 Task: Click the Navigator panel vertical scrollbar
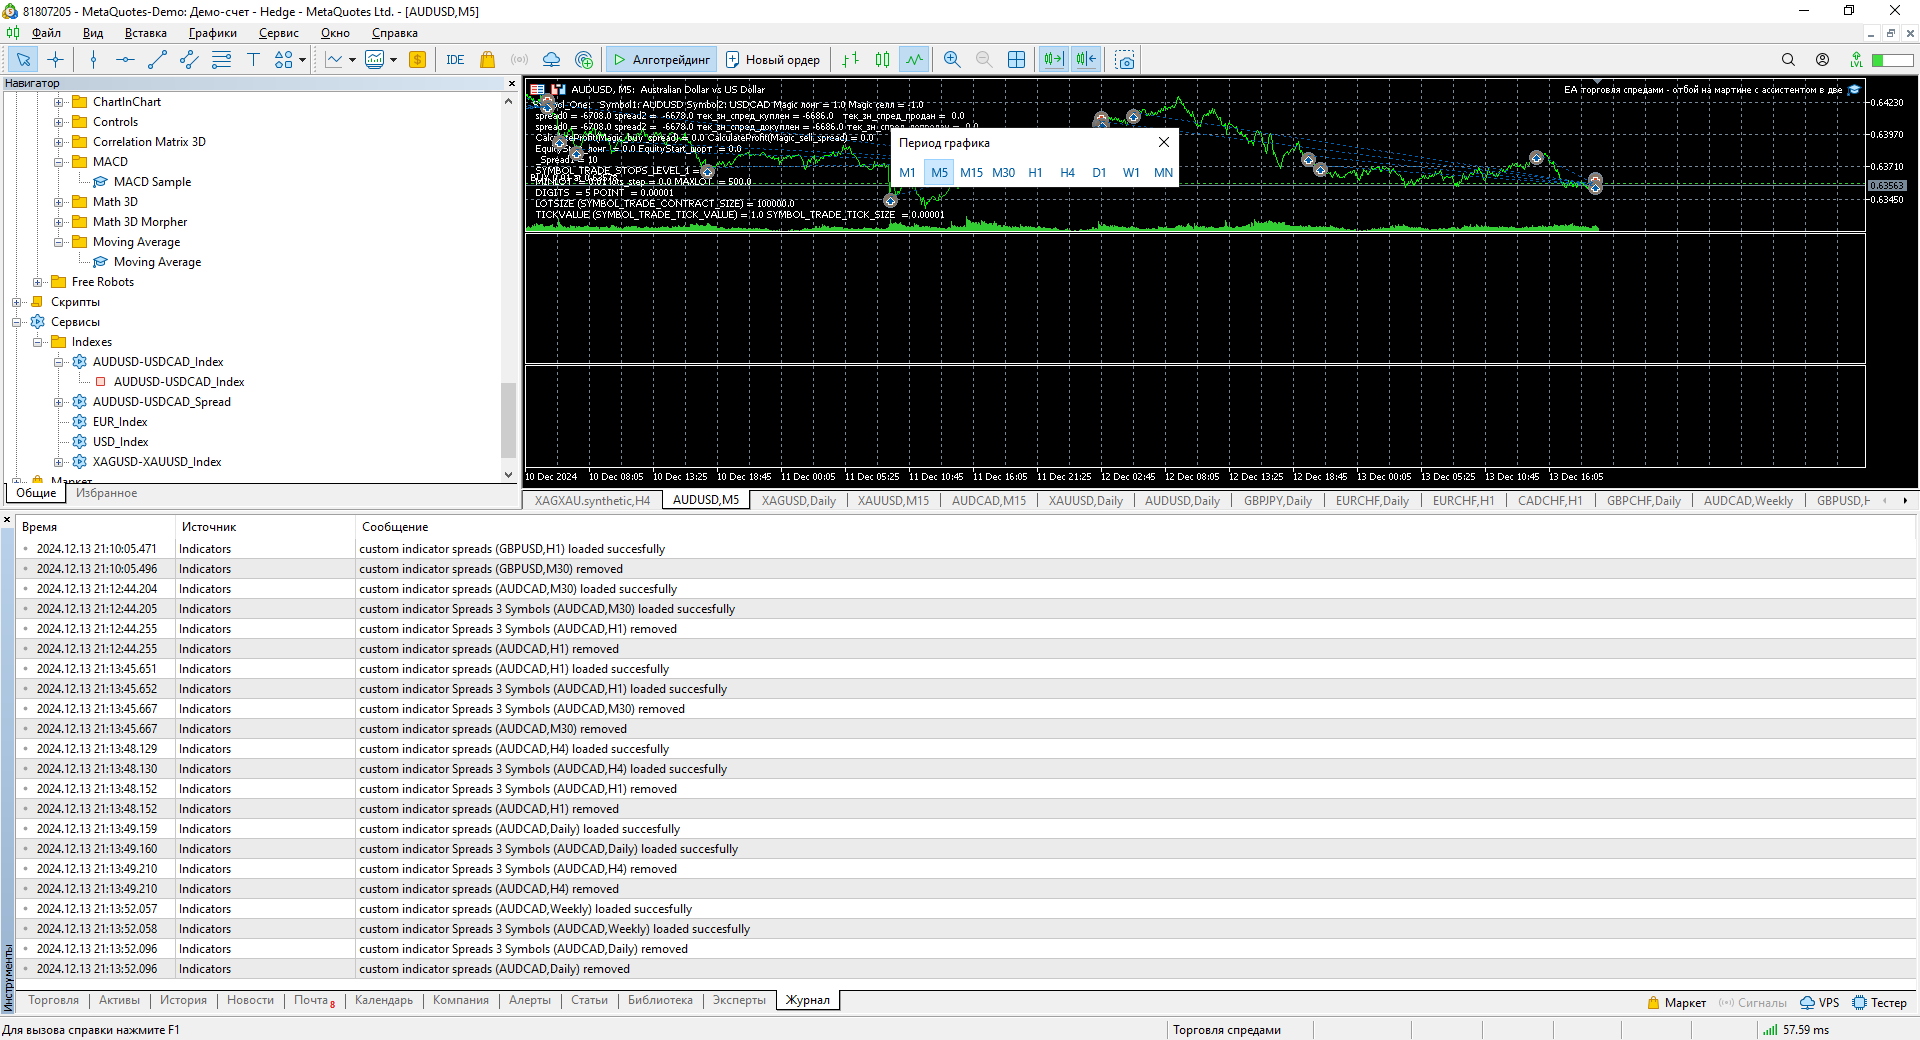pos(508,420)
